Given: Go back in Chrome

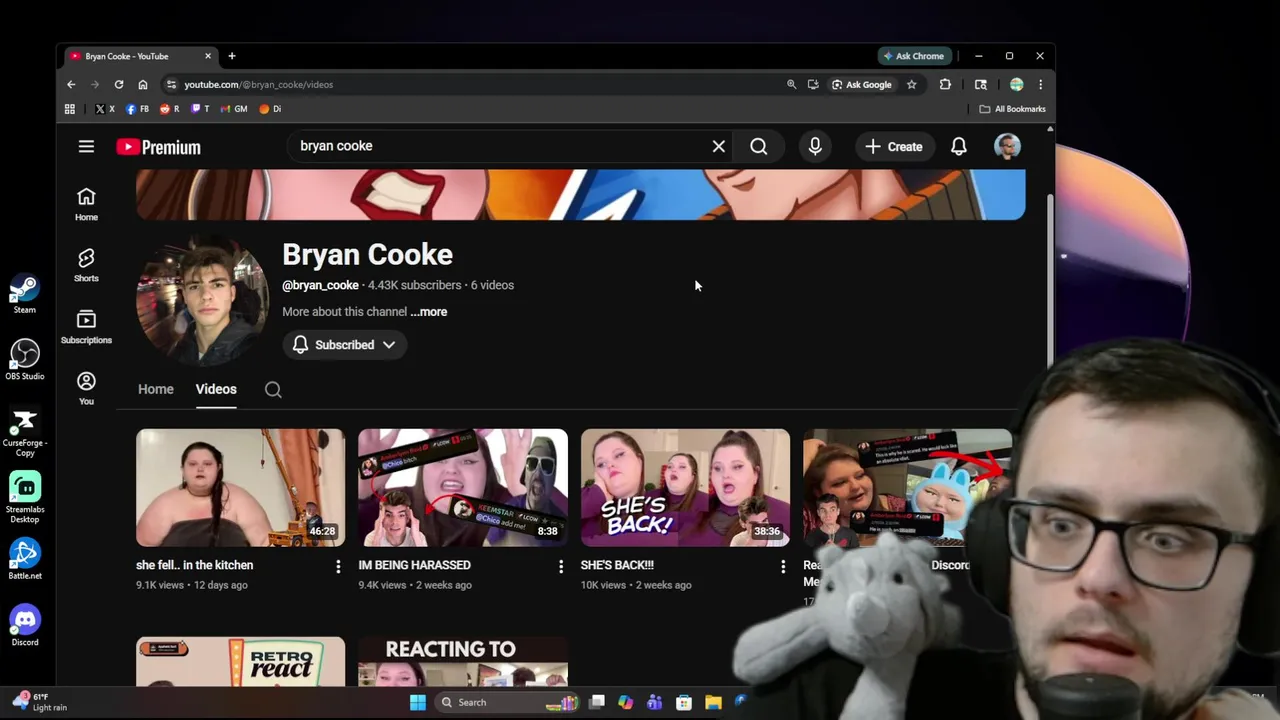Looking at the screenshot, I should 71,85.
